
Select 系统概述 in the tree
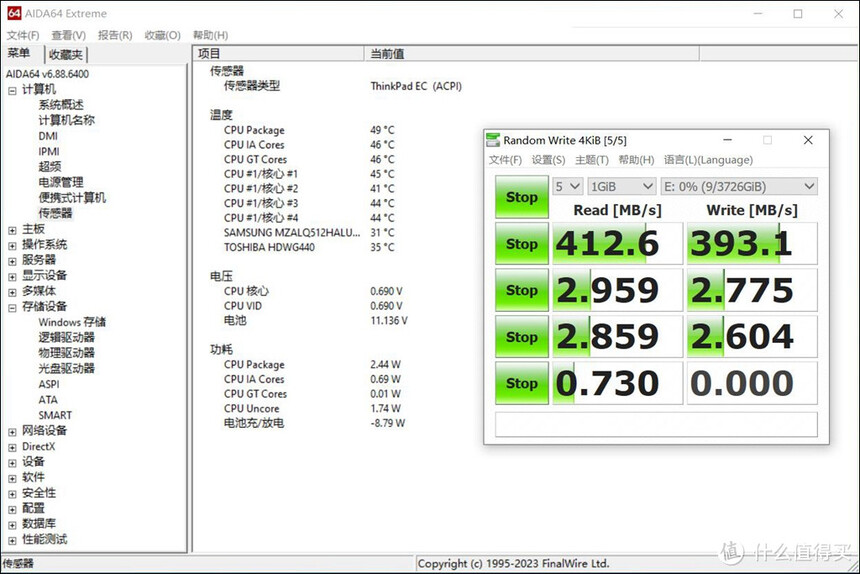tap(61, 105)
